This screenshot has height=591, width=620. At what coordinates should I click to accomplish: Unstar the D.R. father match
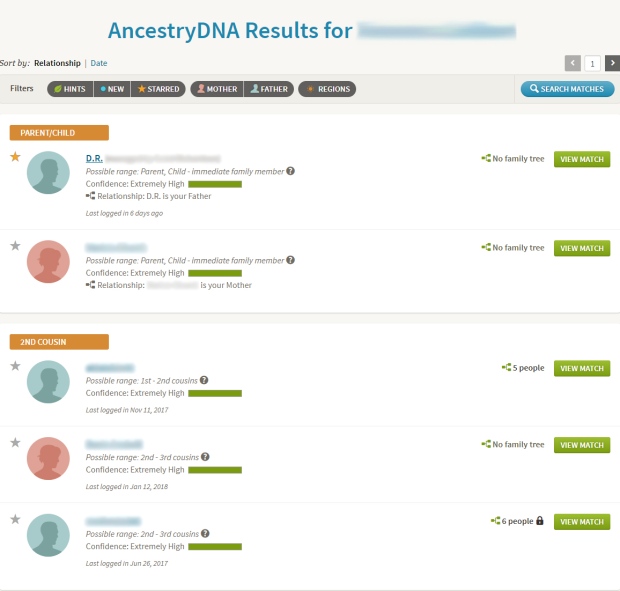tap(15, 157)
